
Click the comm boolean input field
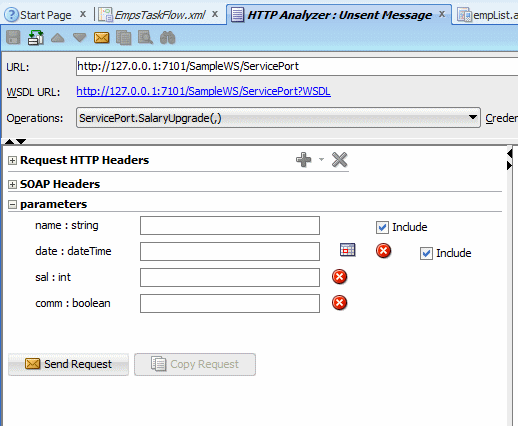(230, 303)
